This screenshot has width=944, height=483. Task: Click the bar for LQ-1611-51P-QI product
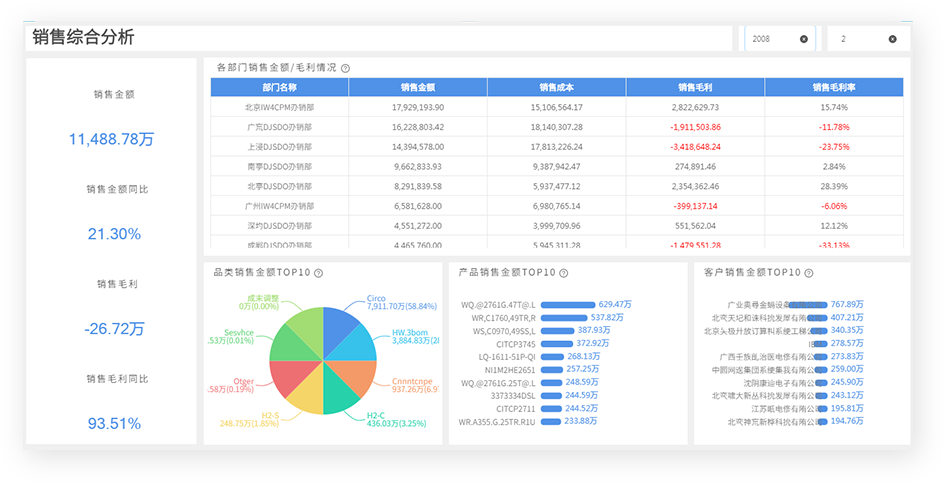(552, 357)
